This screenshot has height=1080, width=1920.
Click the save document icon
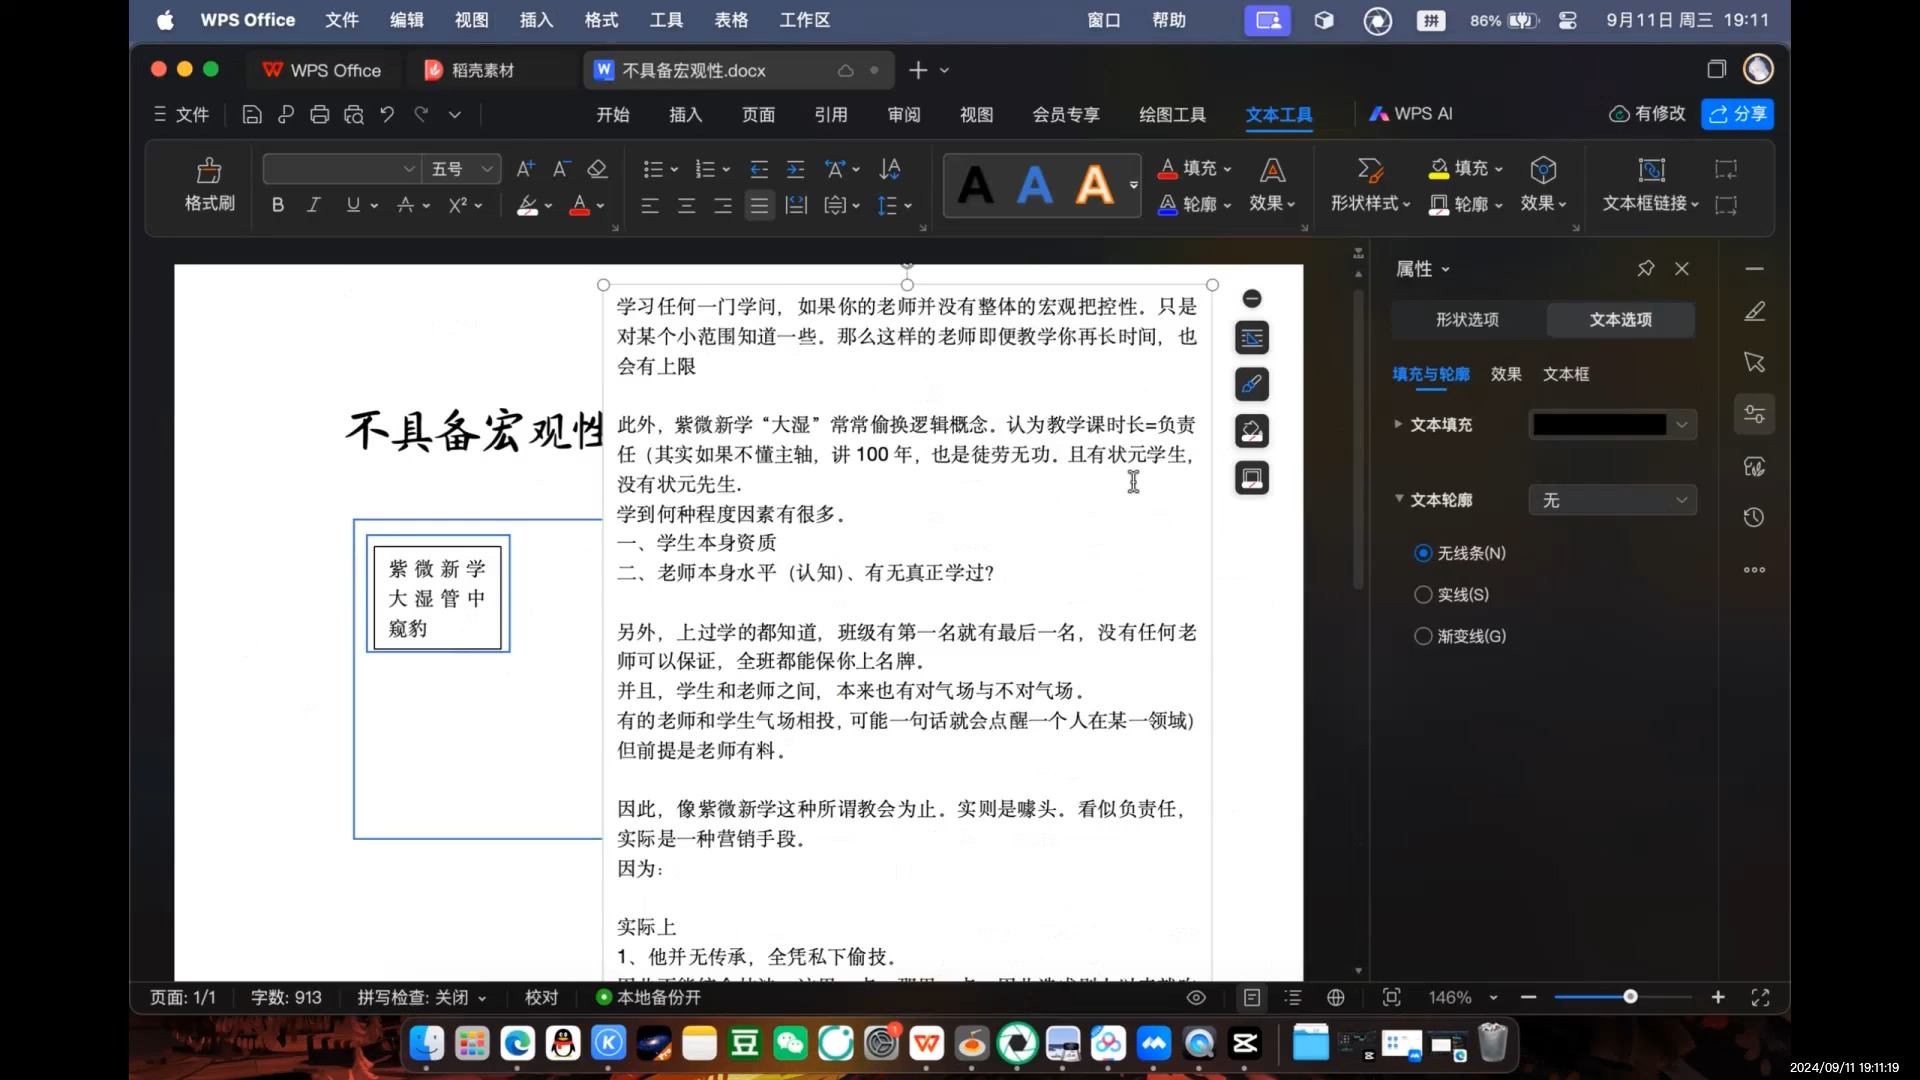[252, 114]
